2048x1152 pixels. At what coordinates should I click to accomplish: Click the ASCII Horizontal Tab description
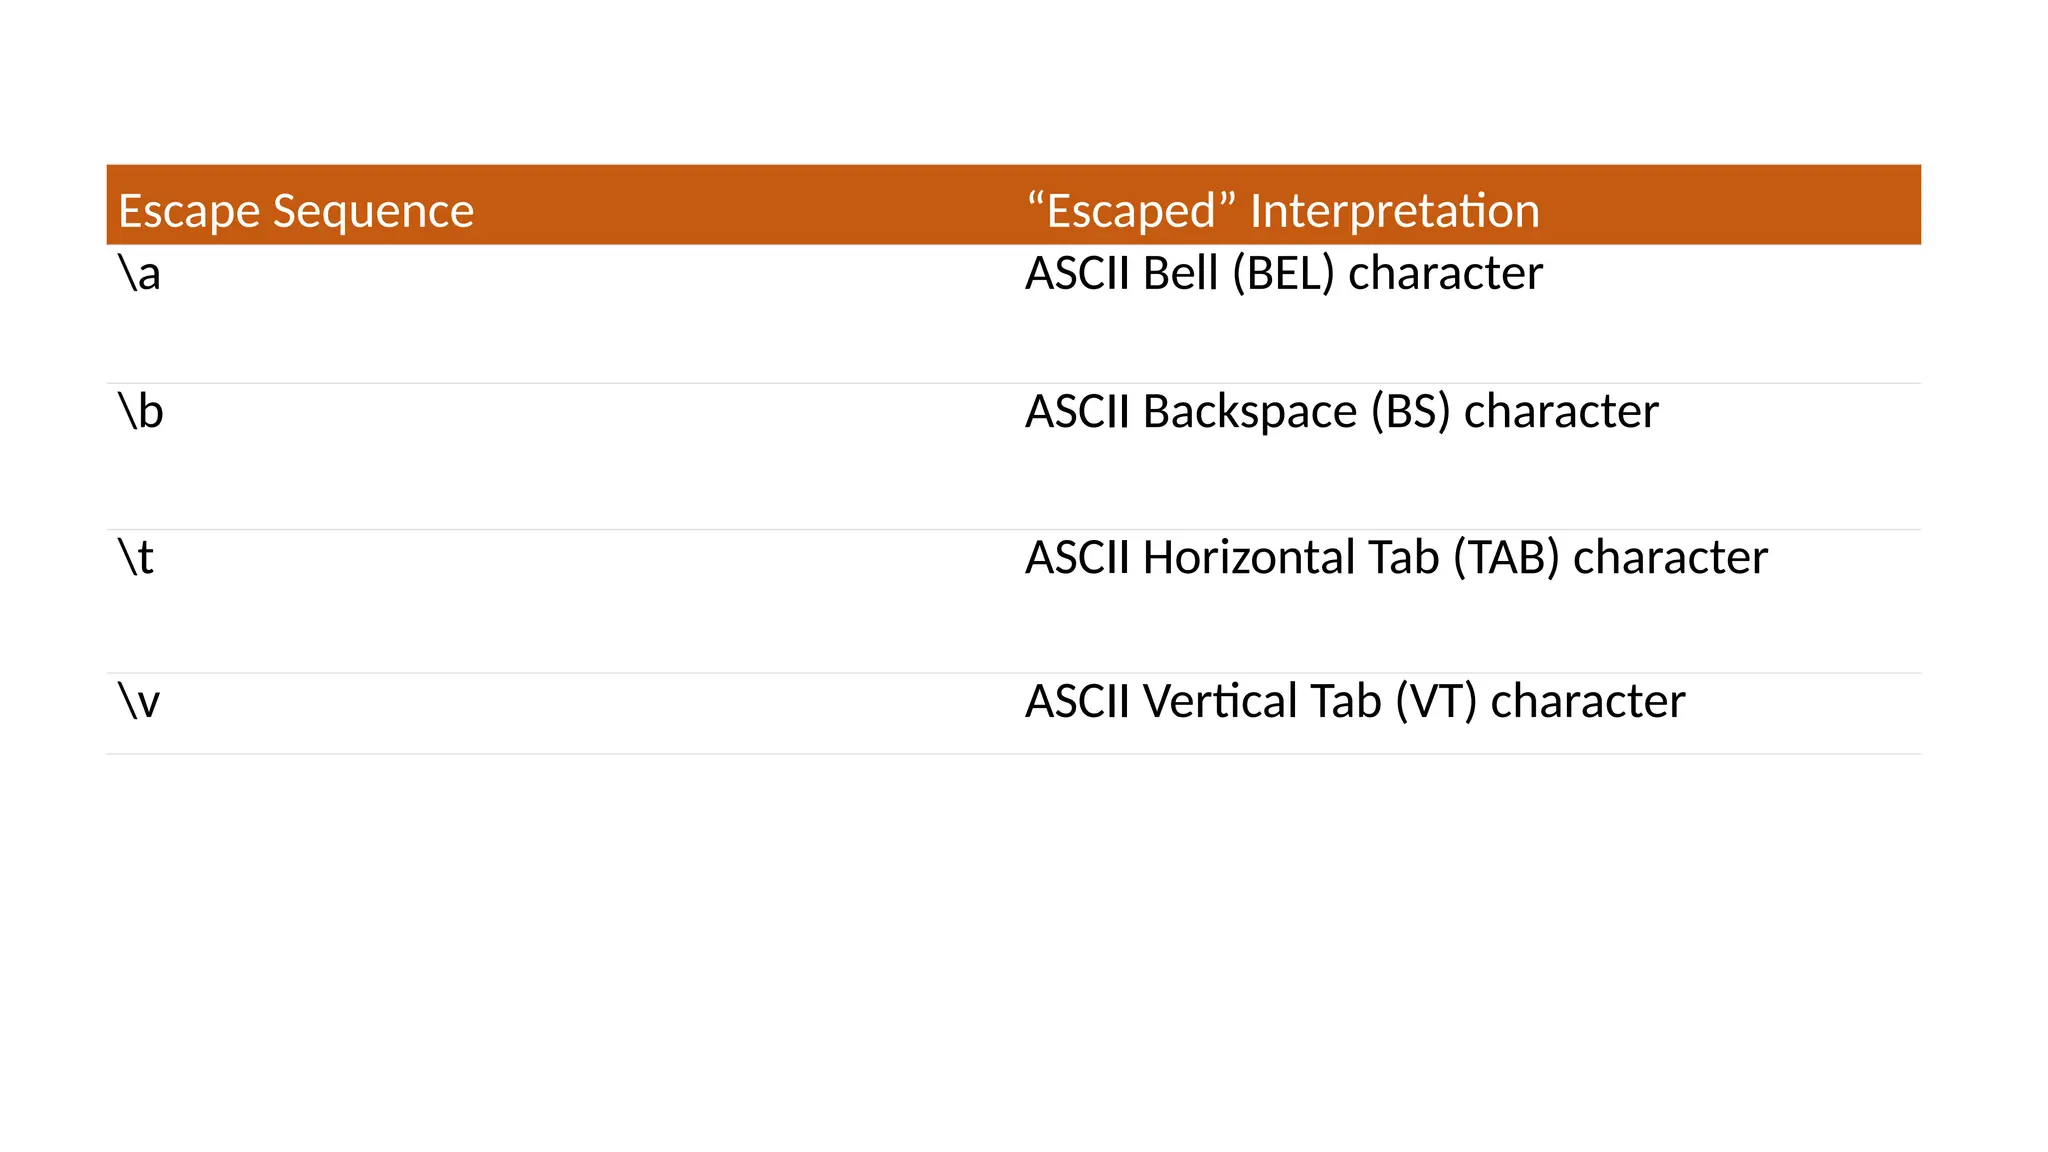click(x=1396, y=558)
